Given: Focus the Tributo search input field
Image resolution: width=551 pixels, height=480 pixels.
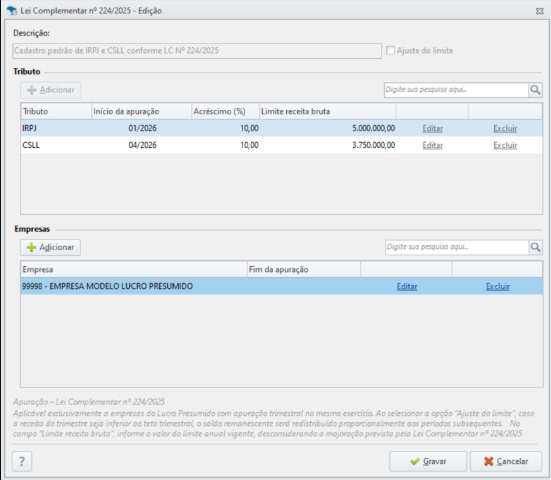Looking at the screenshot, I should click(x=456, y=90).
